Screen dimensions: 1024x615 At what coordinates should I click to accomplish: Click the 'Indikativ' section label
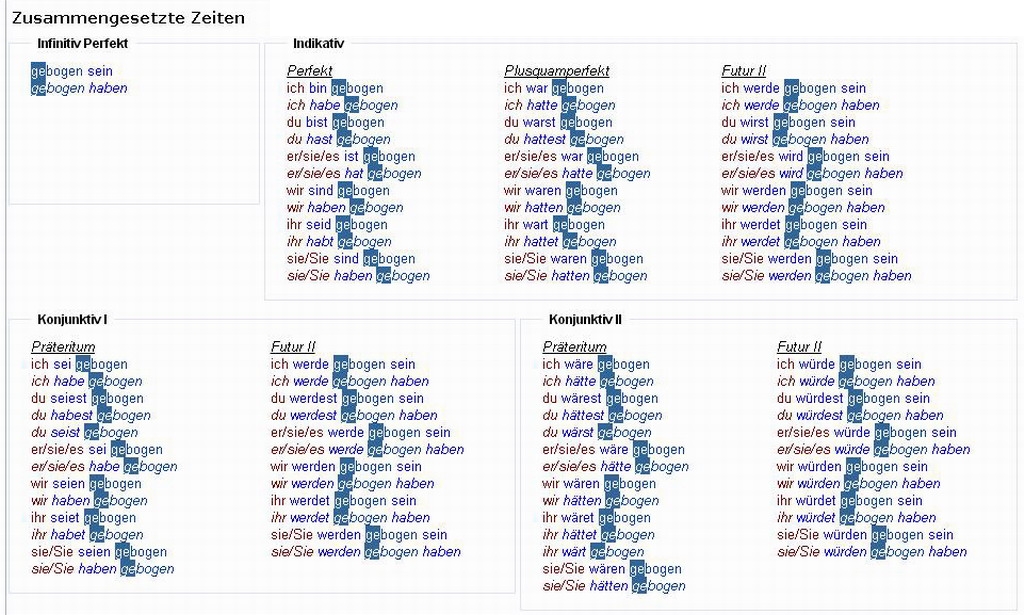[318, 43]
